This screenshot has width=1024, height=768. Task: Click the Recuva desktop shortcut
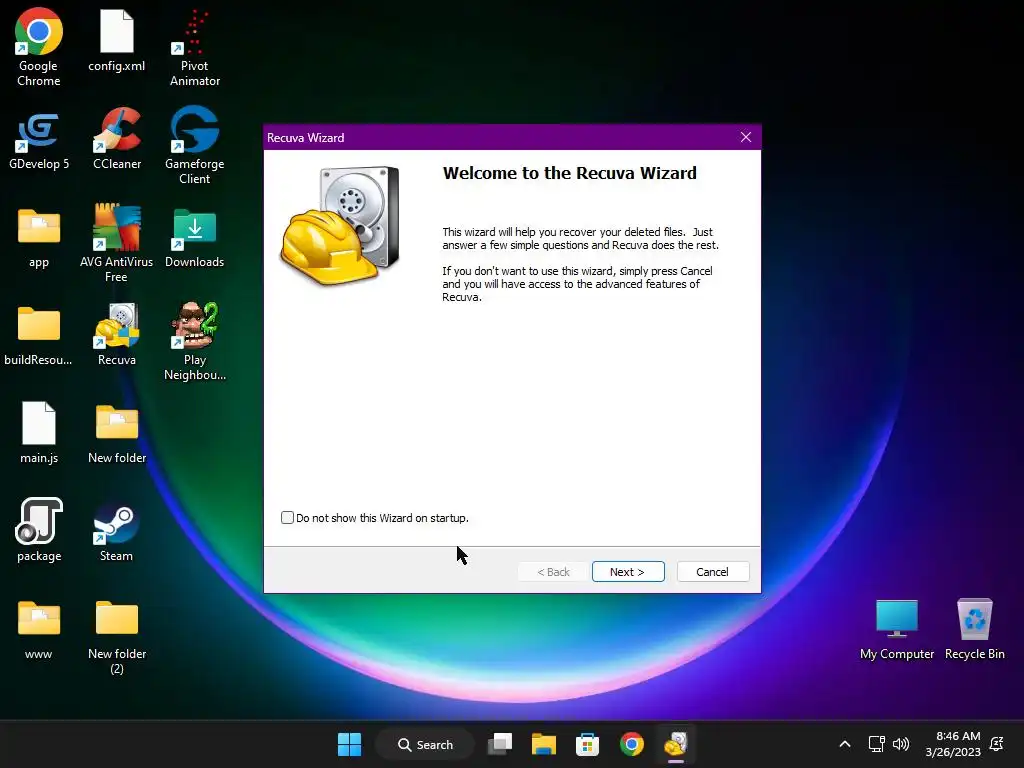click(x=116, y=334)
